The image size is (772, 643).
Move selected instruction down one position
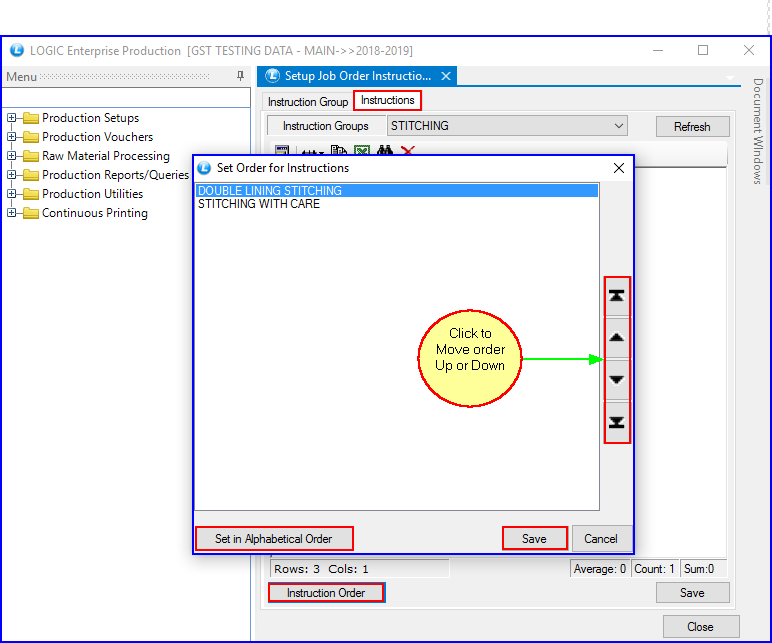(x=617, y=380)
